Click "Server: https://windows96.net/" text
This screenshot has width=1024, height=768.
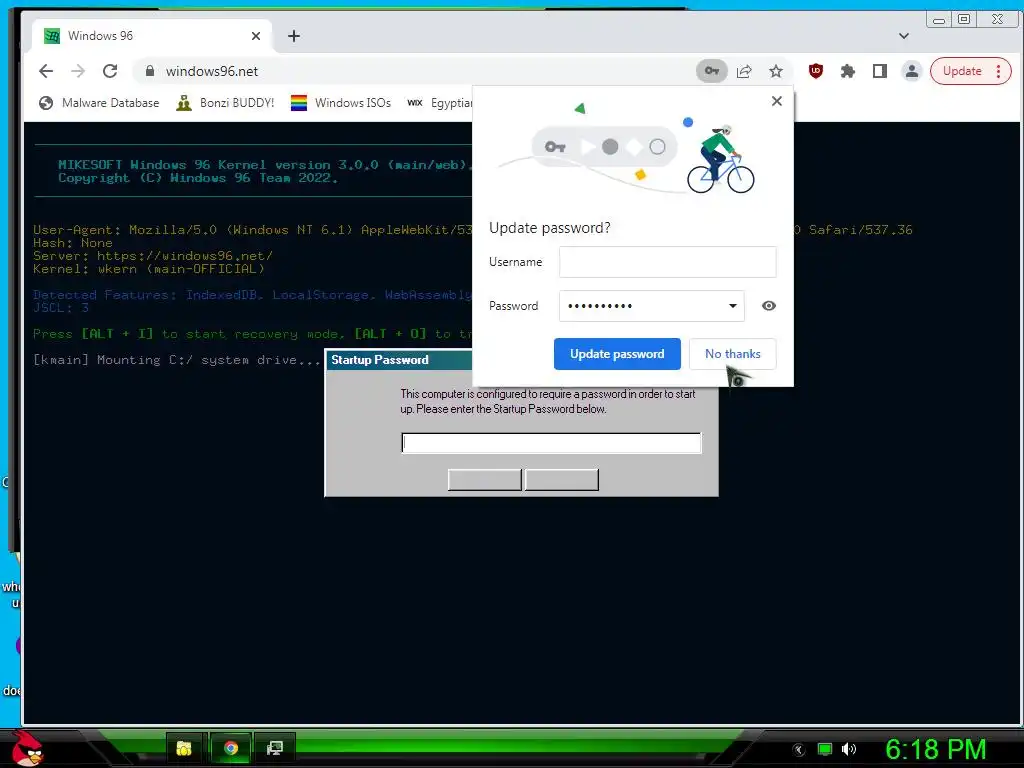153,256
